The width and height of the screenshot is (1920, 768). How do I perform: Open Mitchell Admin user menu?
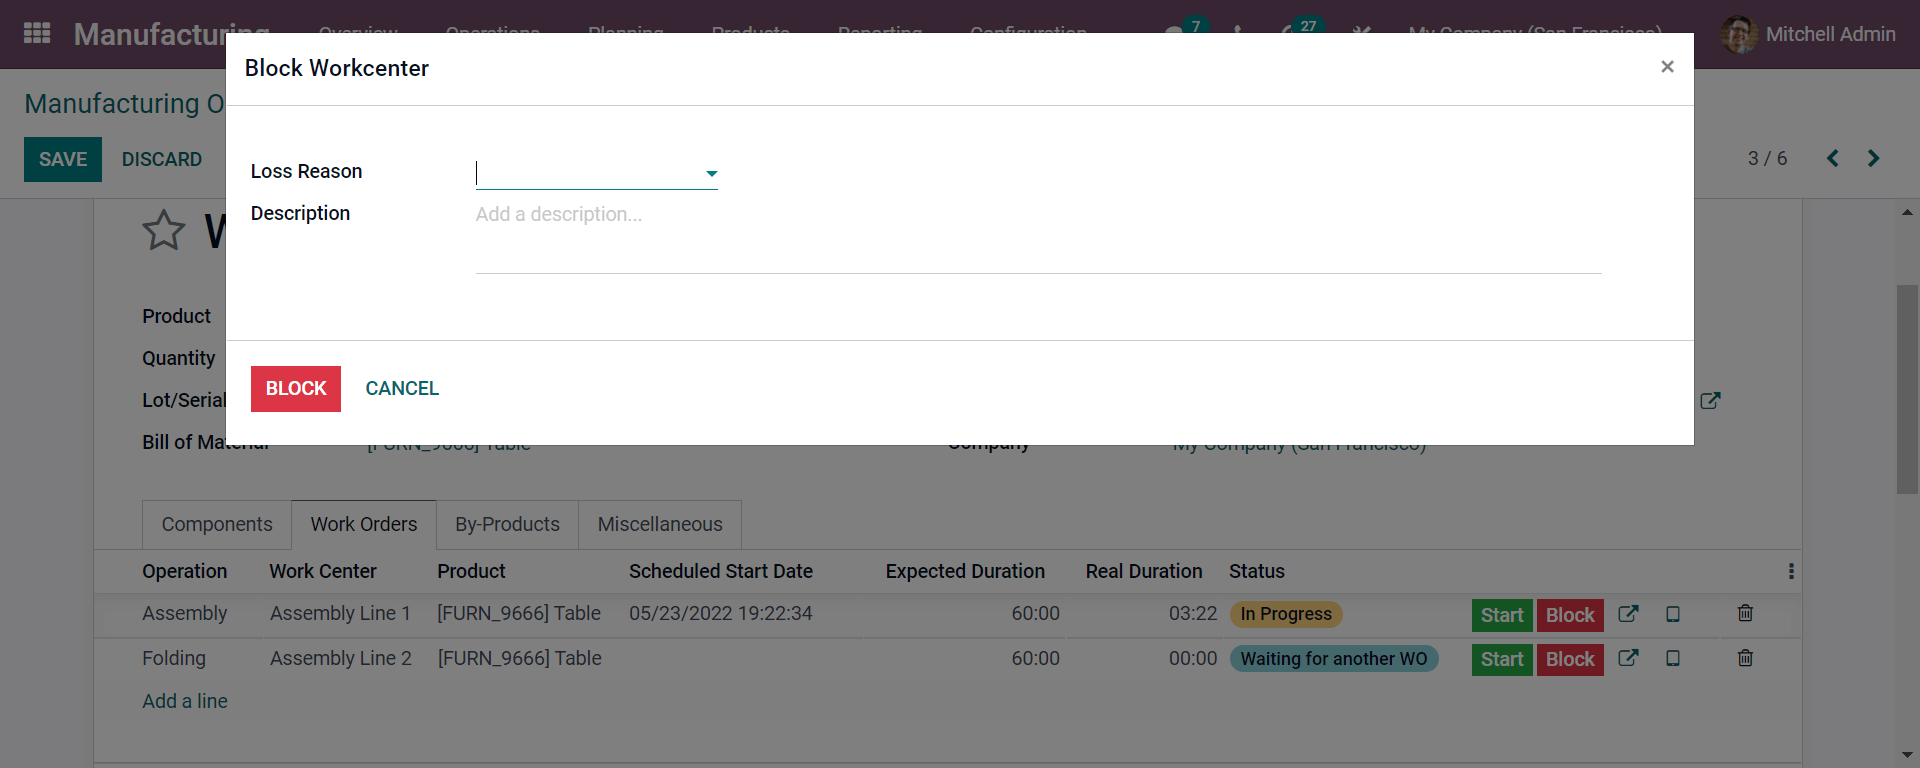(1808, 34)
